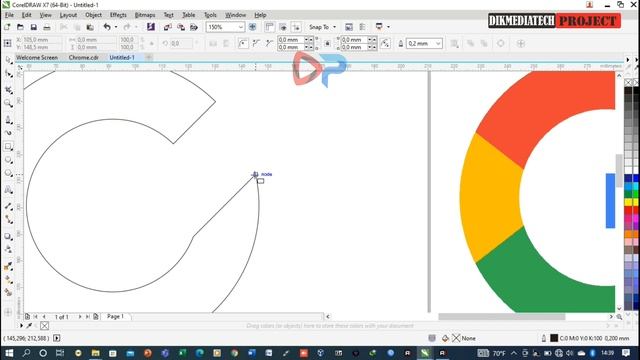This screenshot has width=640, height=360.
Task: Click the Paste icon in the toolbar
Action: coord(90,27)
